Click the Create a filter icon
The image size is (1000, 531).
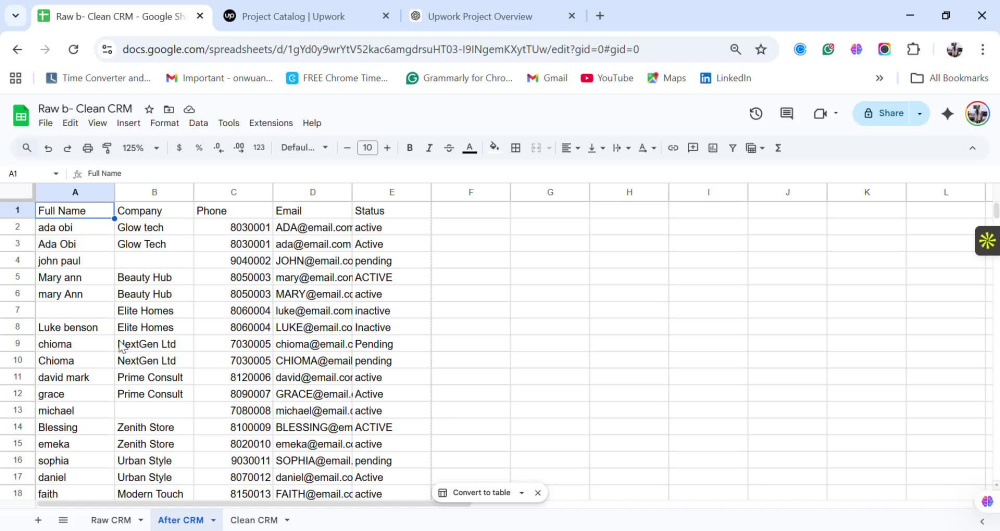pyautogui.click(x=732, y=148)
